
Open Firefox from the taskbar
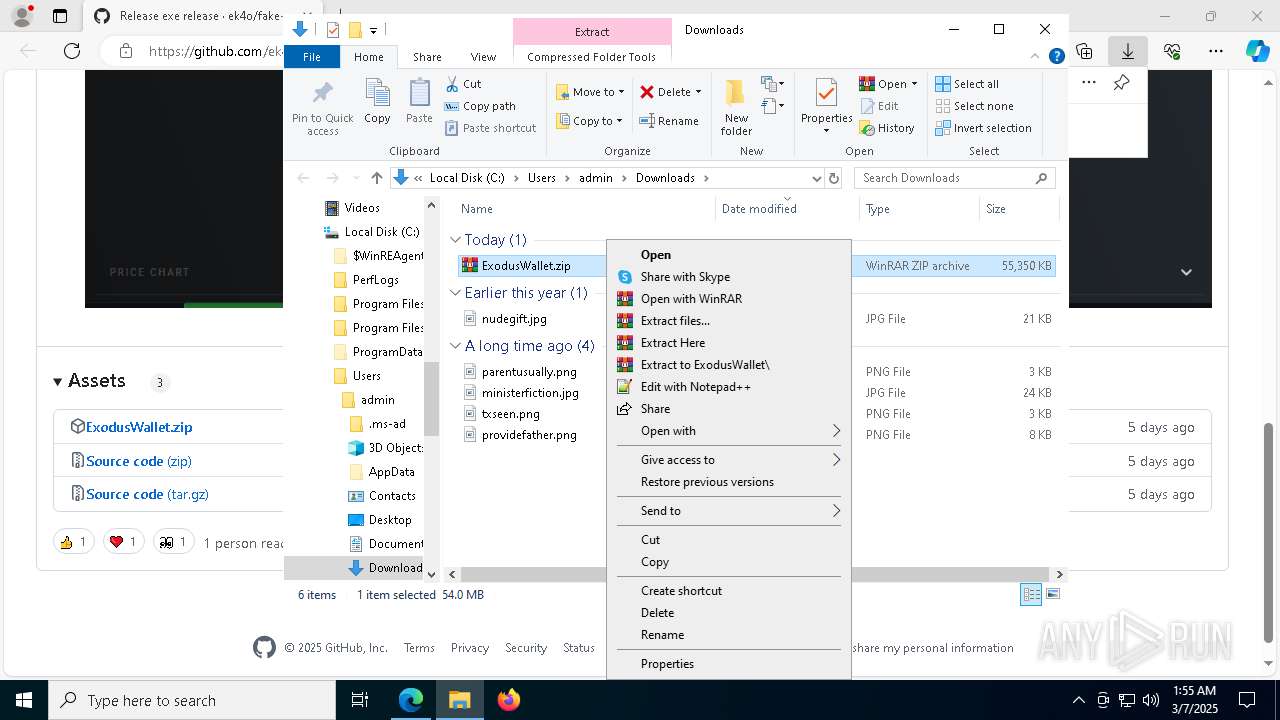[x=509, y=700]
